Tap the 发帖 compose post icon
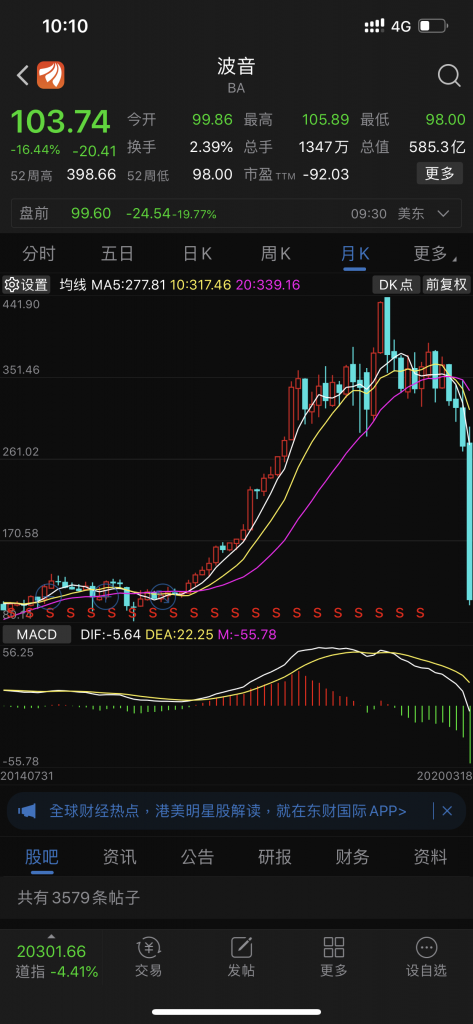 (x=241, y=956)
